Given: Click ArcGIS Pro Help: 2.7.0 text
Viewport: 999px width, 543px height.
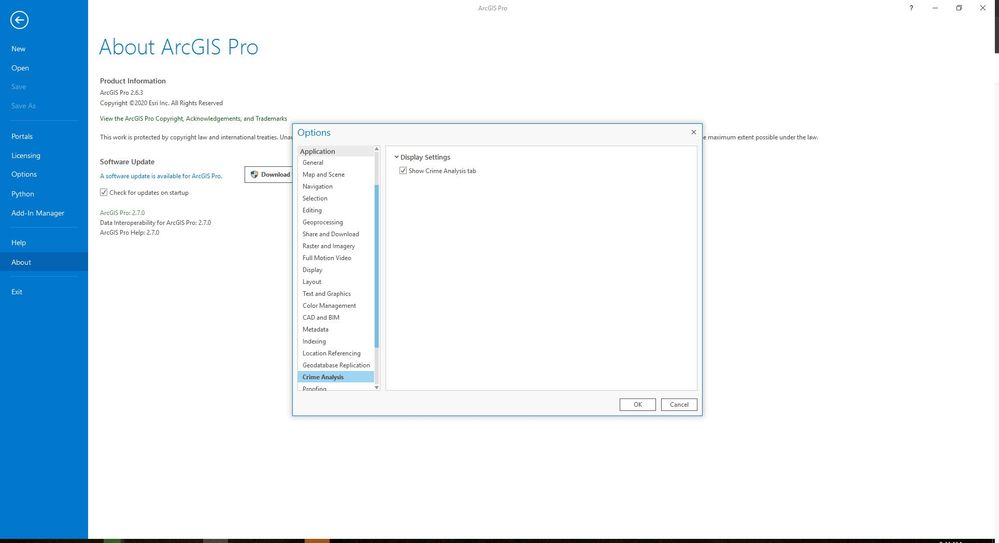Looking at the screenshot, I should pos(129,233).
